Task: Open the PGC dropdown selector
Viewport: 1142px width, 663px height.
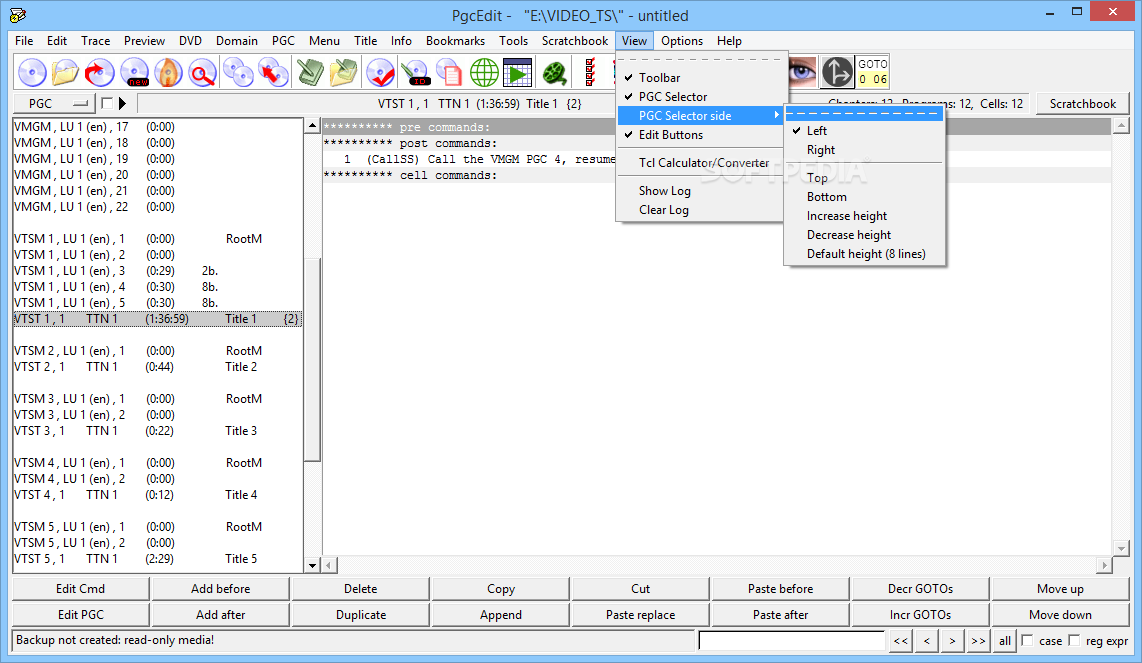Action: (x=55, y=103)
